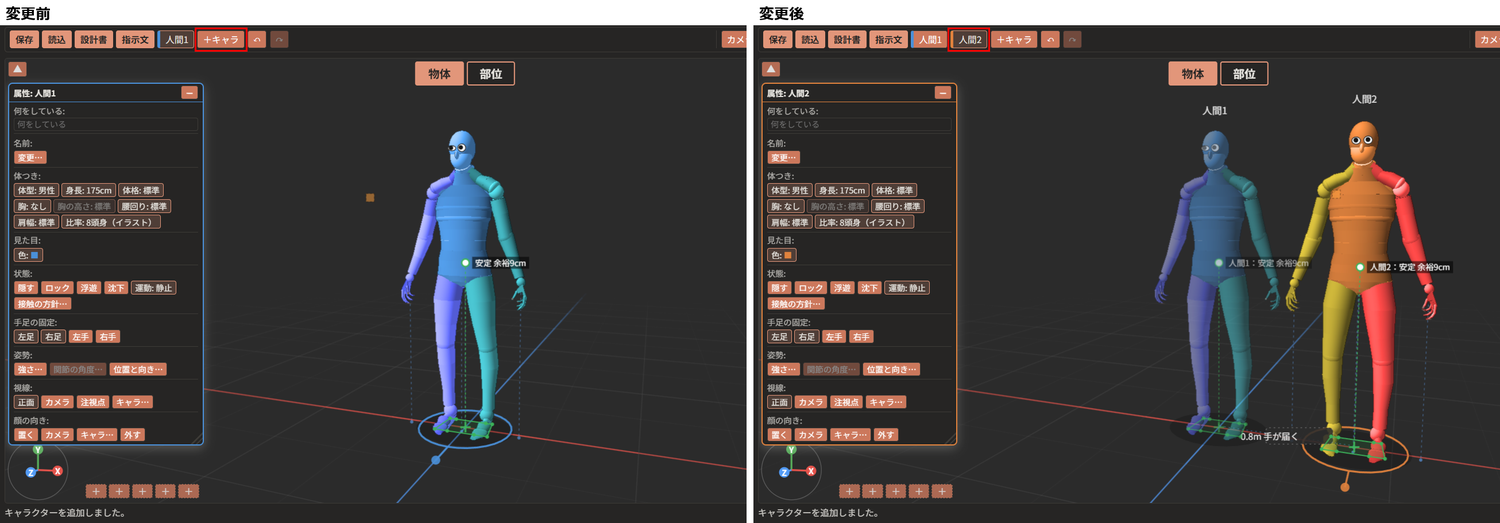This screenshot has height=523, width=1500.
Task: Open the 肩幅: 標準 selector in the 変更前 panel
Action: (x=36, y=222)
